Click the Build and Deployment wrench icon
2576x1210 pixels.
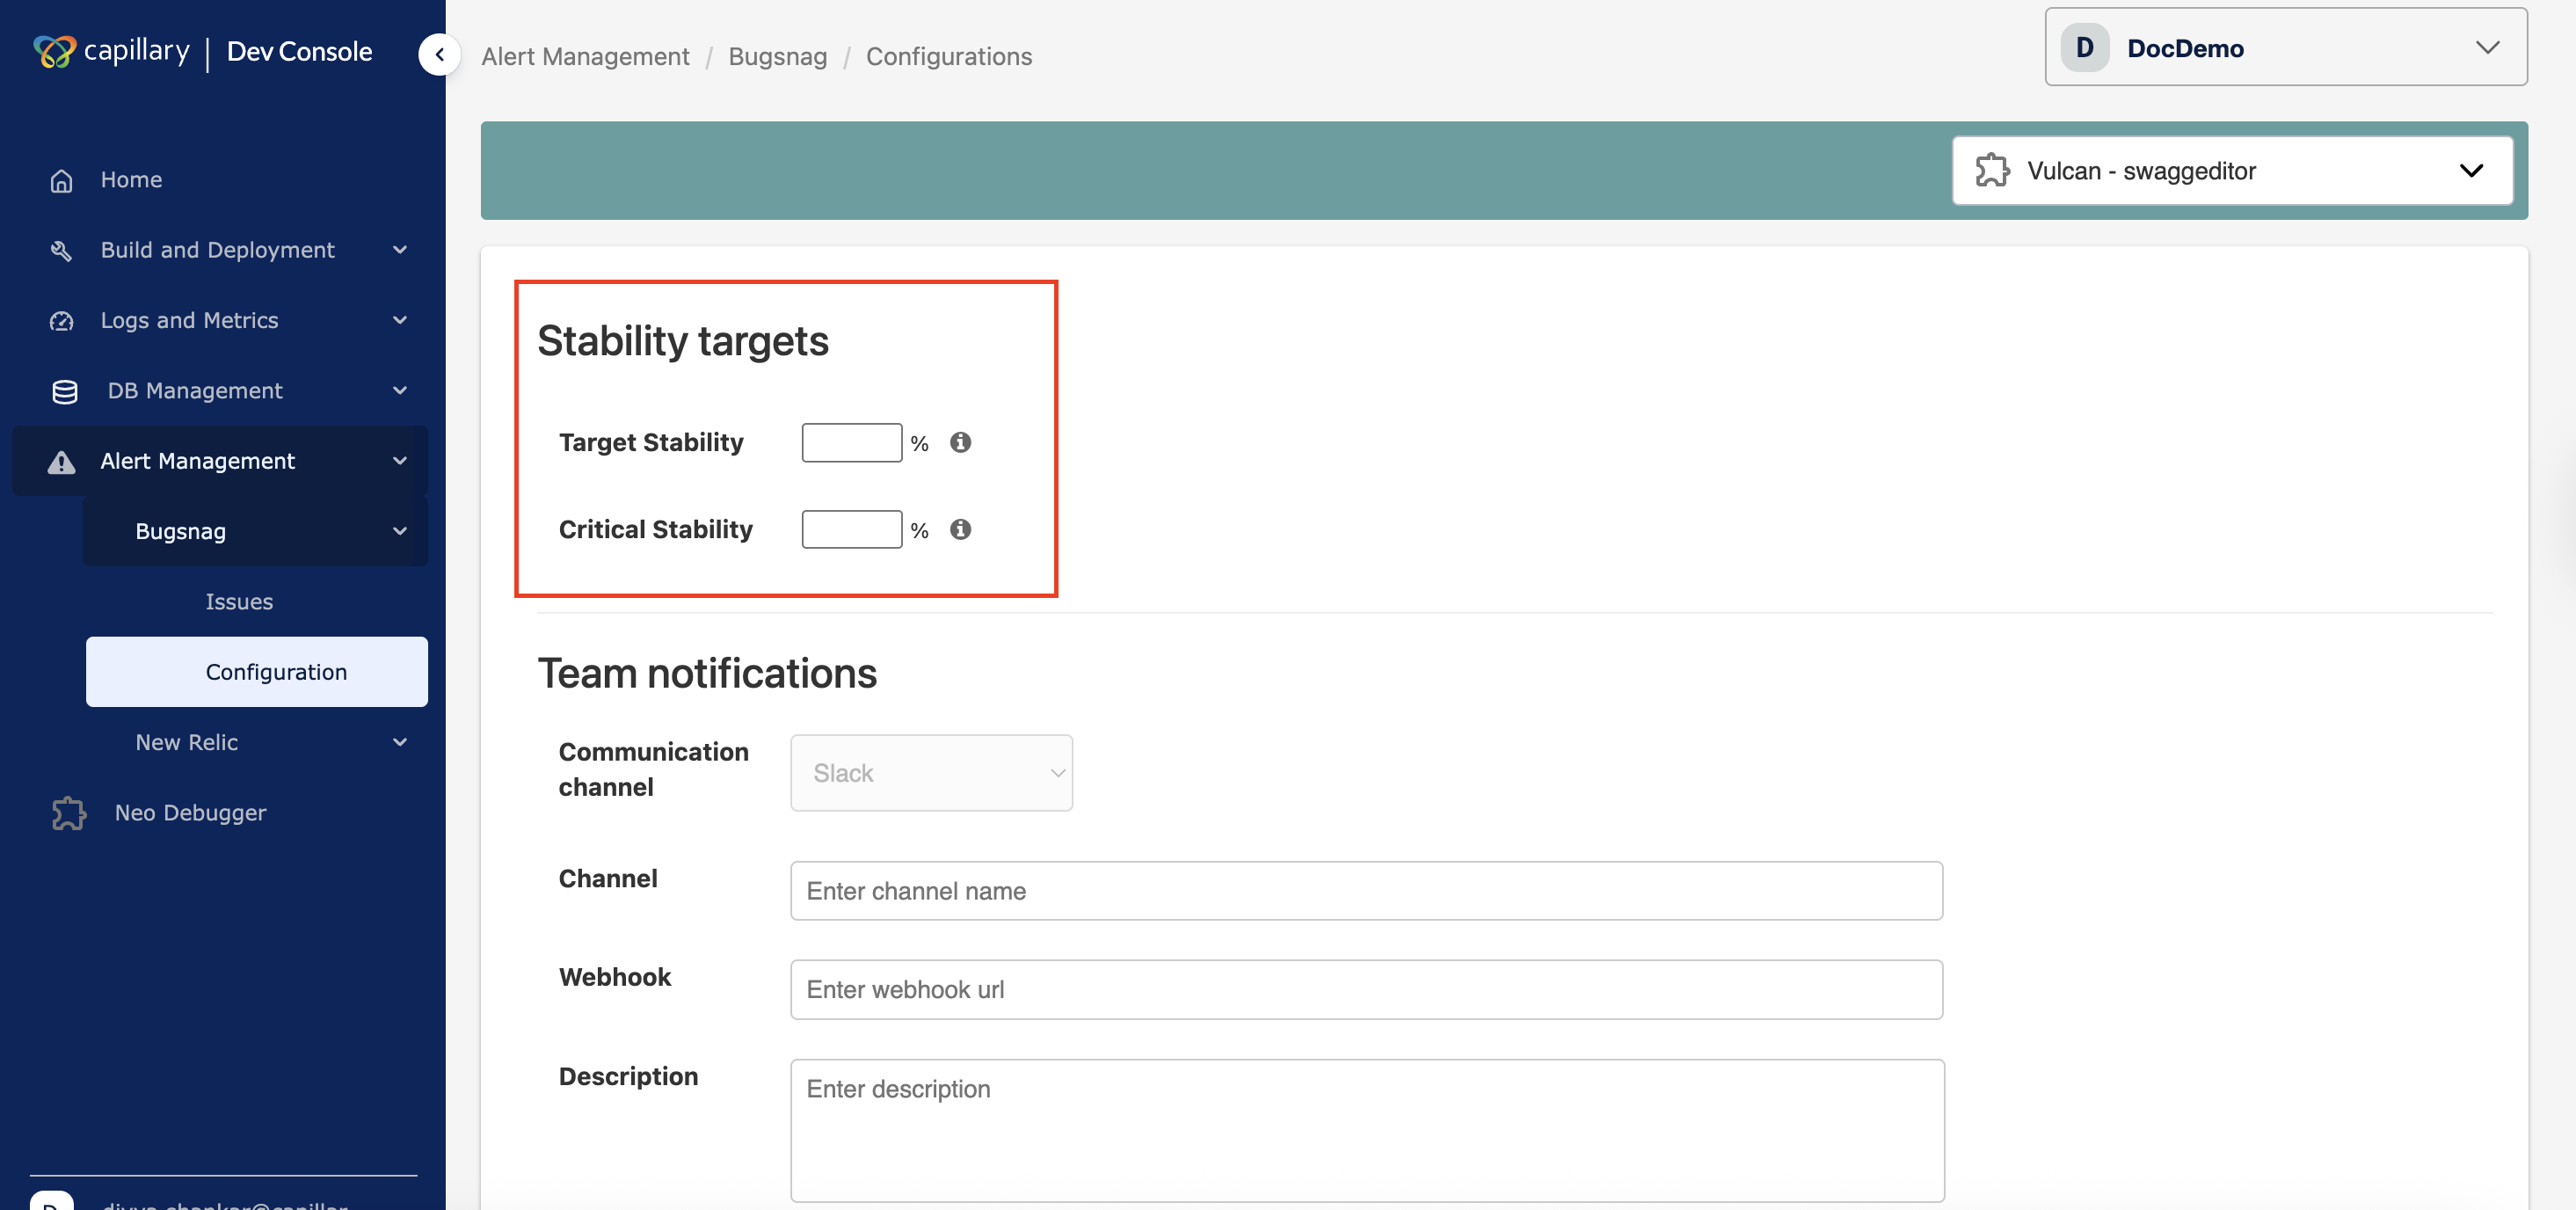click(62, 250)
